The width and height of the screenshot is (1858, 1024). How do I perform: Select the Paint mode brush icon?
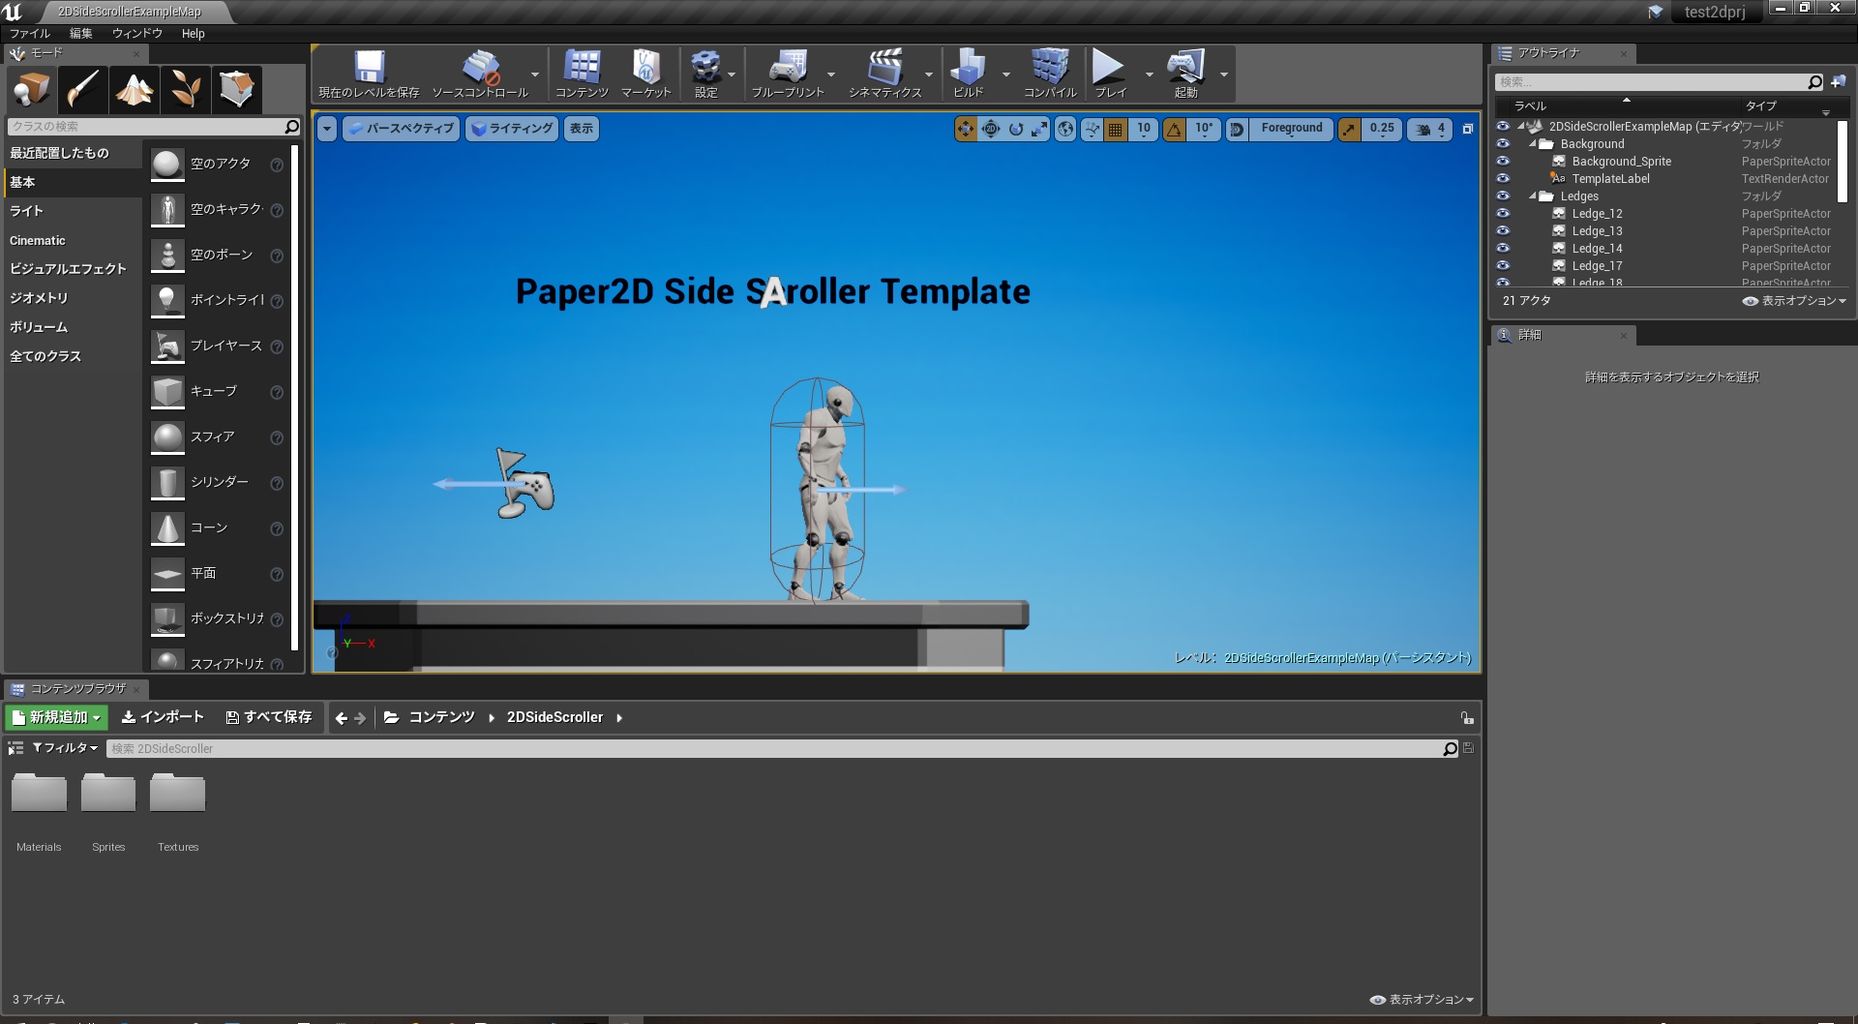(x=83, y=89)
